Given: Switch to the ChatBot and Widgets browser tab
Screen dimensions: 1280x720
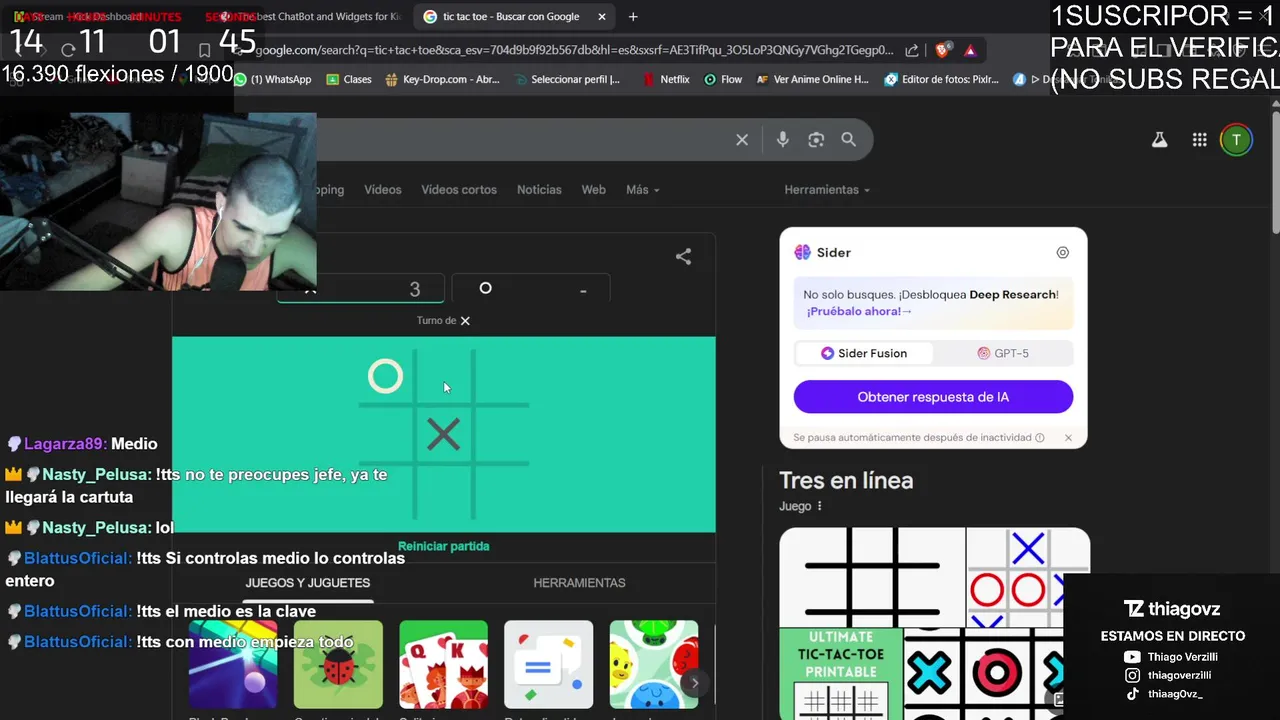Looking at the screenshot, I should pyautogui.click(x=310, y=17).
